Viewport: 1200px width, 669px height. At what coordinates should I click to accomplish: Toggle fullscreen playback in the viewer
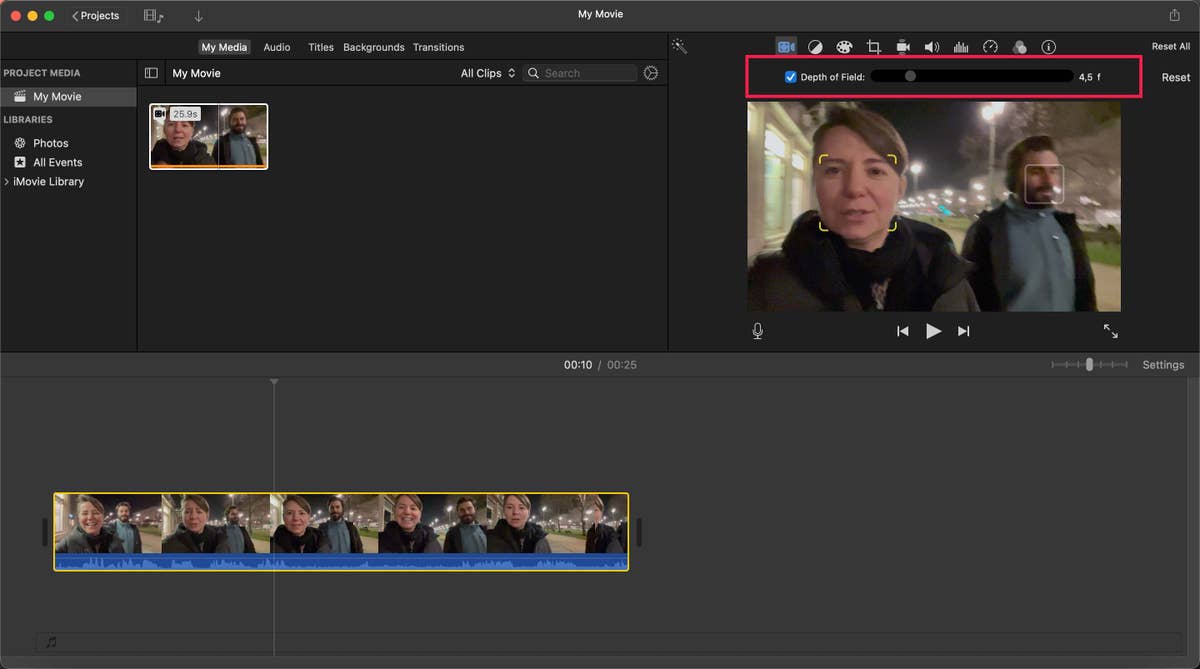[x=1110, y=331]
